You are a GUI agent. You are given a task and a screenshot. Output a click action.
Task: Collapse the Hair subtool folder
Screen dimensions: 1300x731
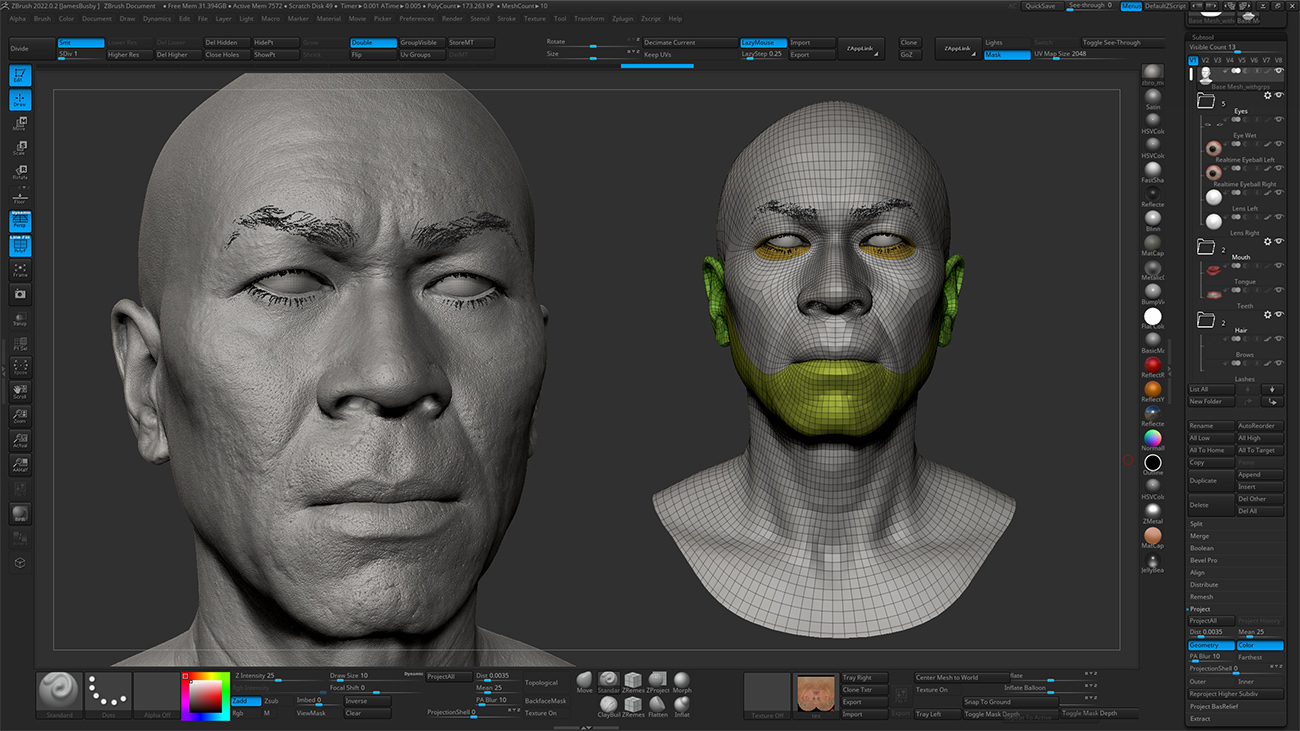(1206, 320)
